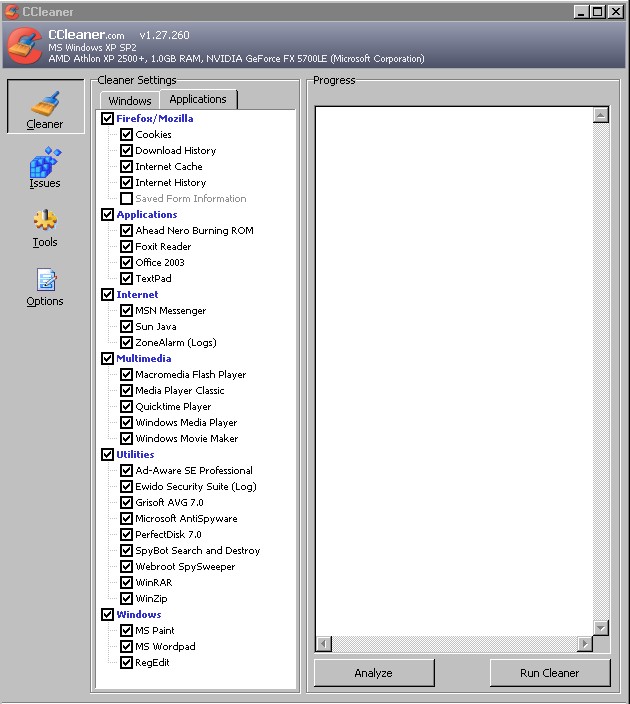Toggle ZoneAlarm (Logs) checkbox
This screenshot has height=704, width=630.
[126, 343]
